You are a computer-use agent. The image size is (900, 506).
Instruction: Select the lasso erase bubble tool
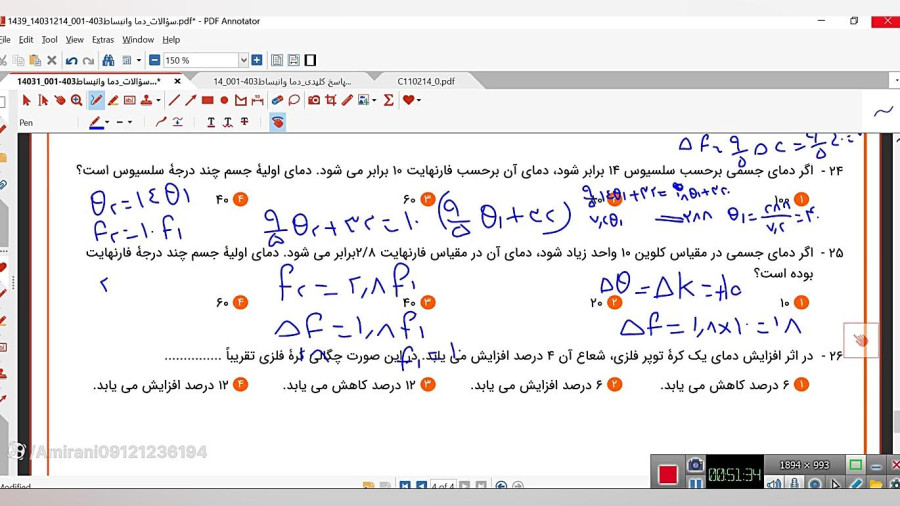click(x=294, y=100)
